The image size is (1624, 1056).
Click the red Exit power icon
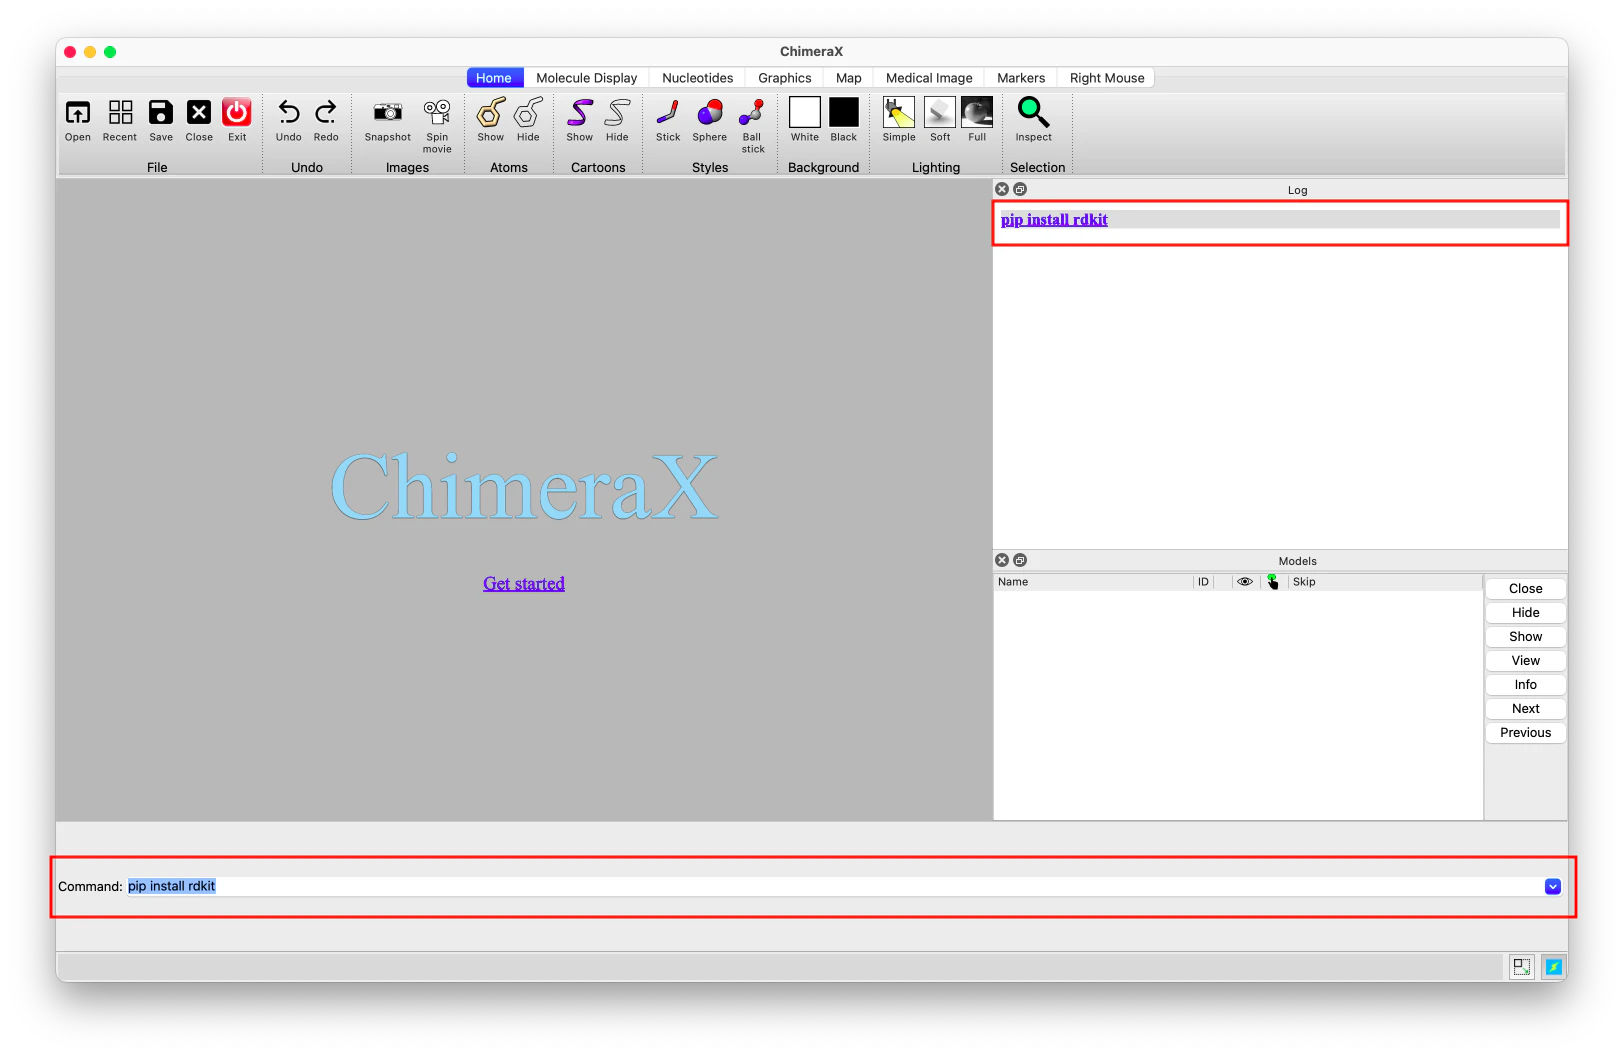pyautogui.click(x=237, y=112)
